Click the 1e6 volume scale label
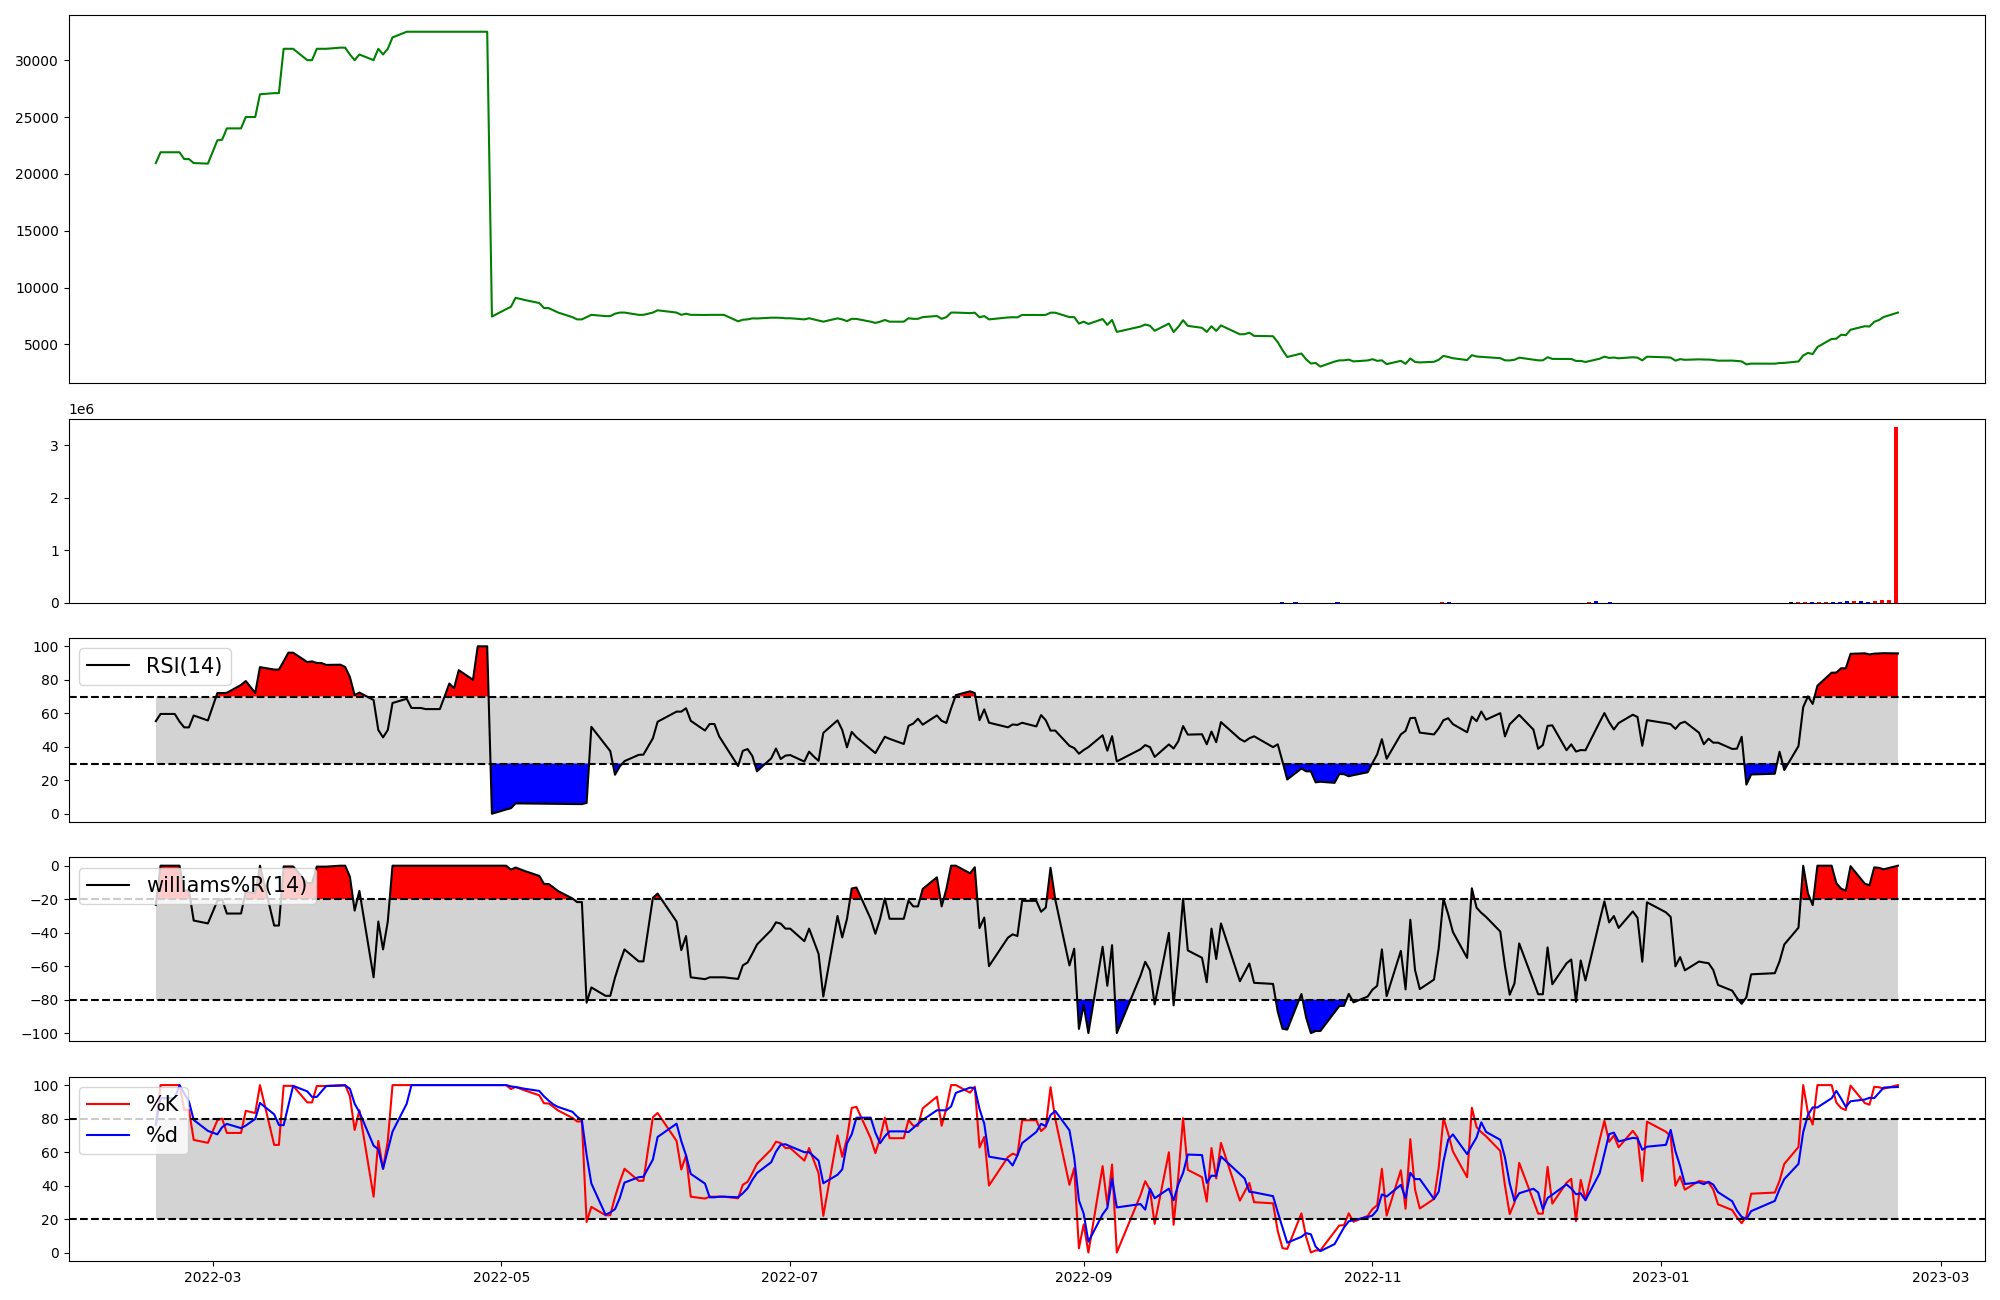Screen dimensions: 2000x1300 coord(81,410)
